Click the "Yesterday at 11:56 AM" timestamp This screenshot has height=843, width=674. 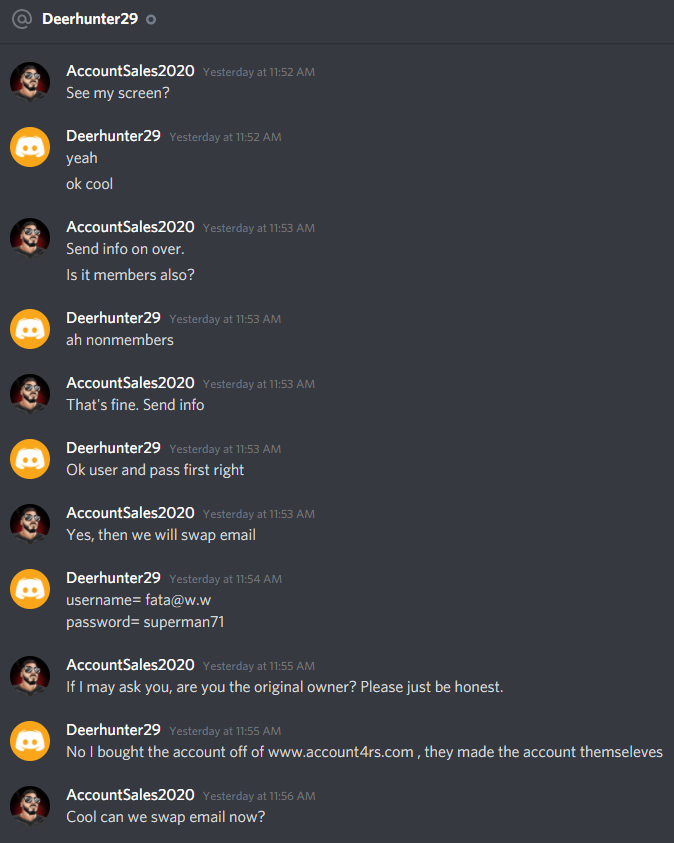pyautogui.click(x=259, y=796)
